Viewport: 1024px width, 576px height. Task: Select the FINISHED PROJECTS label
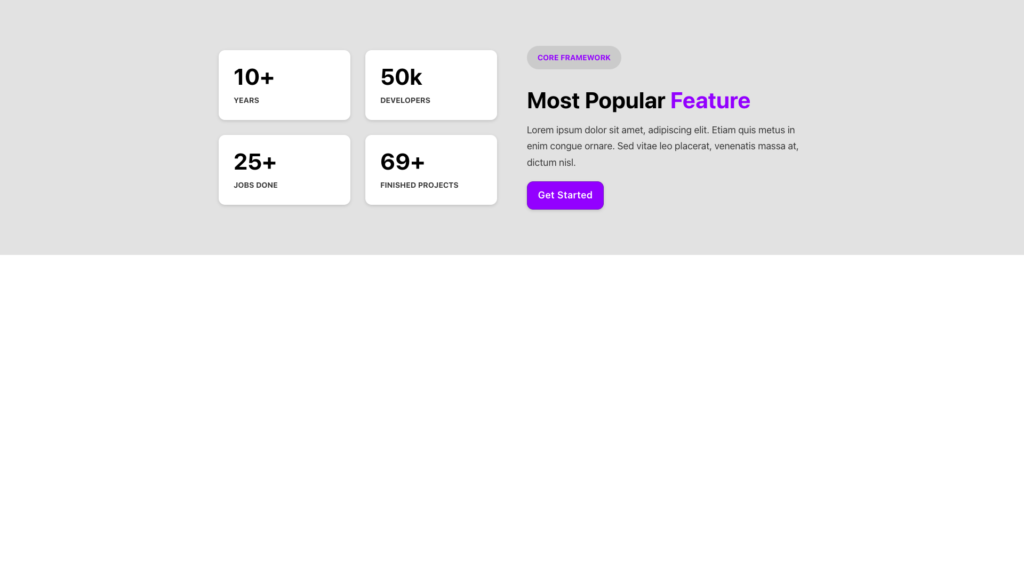click(x=419, y=186)
